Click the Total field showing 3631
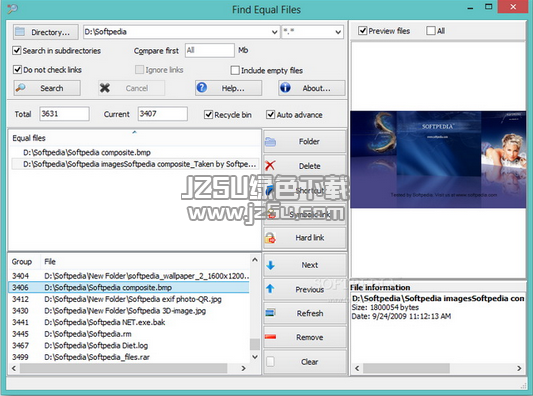 [65, 114]
